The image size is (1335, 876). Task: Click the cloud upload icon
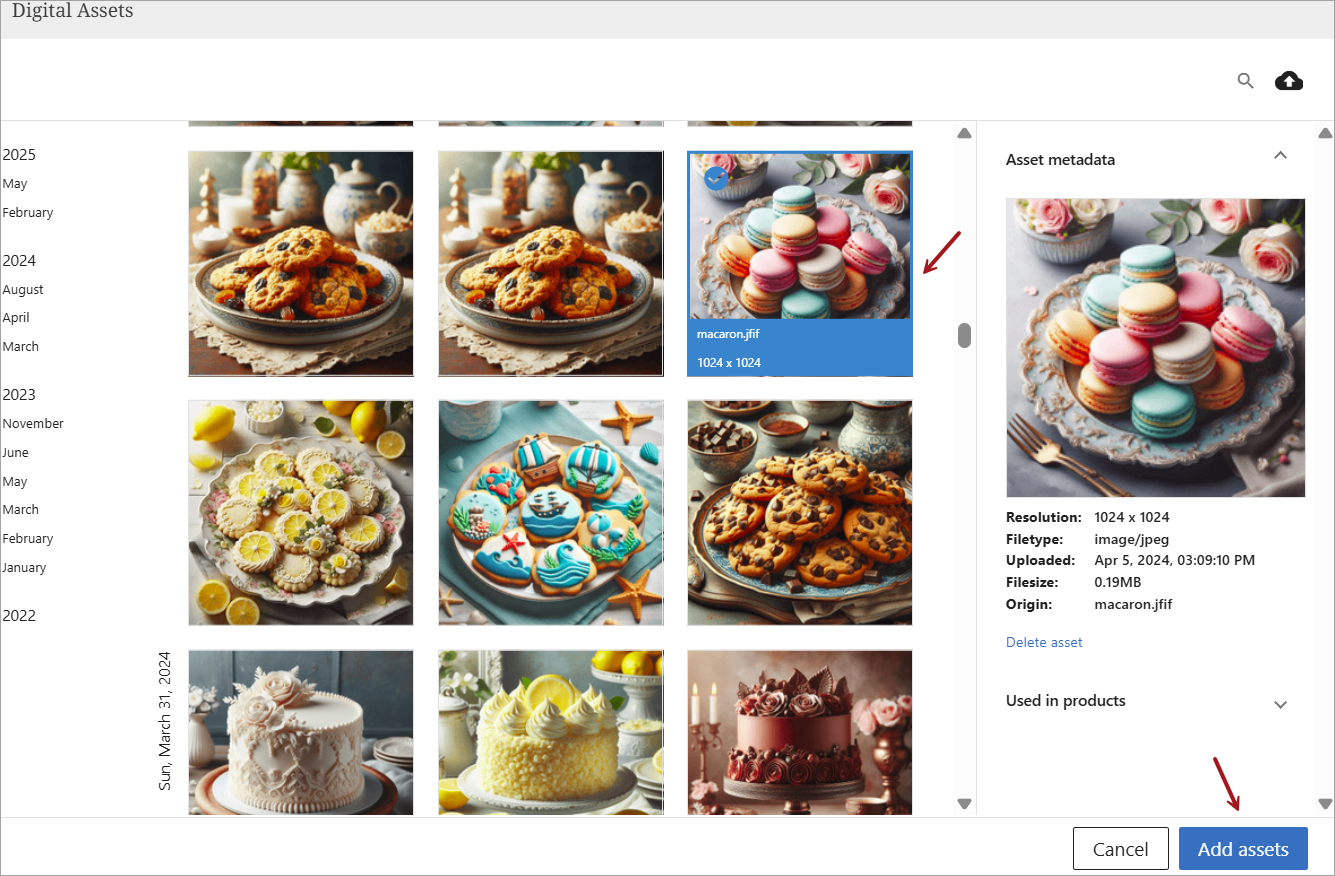click(1289, 81)
